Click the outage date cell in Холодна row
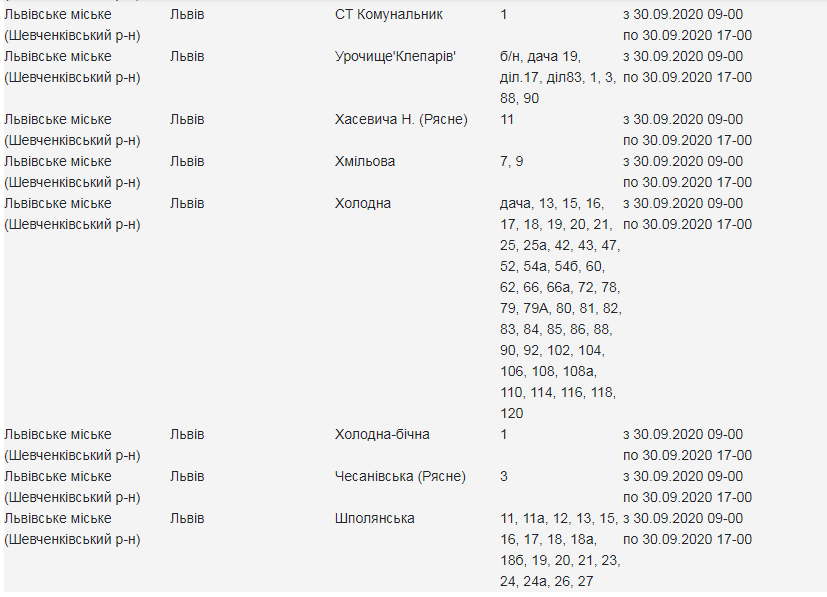 pyautogui.click(x=687, y=213)
